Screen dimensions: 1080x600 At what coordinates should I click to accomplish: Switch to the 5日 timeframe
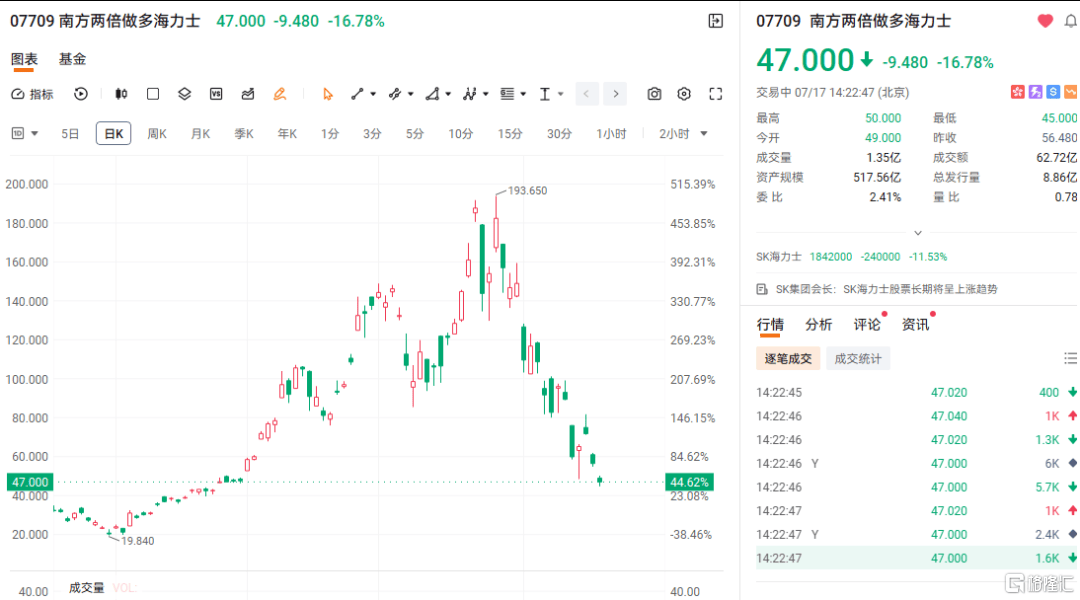(x=70, y=134)
